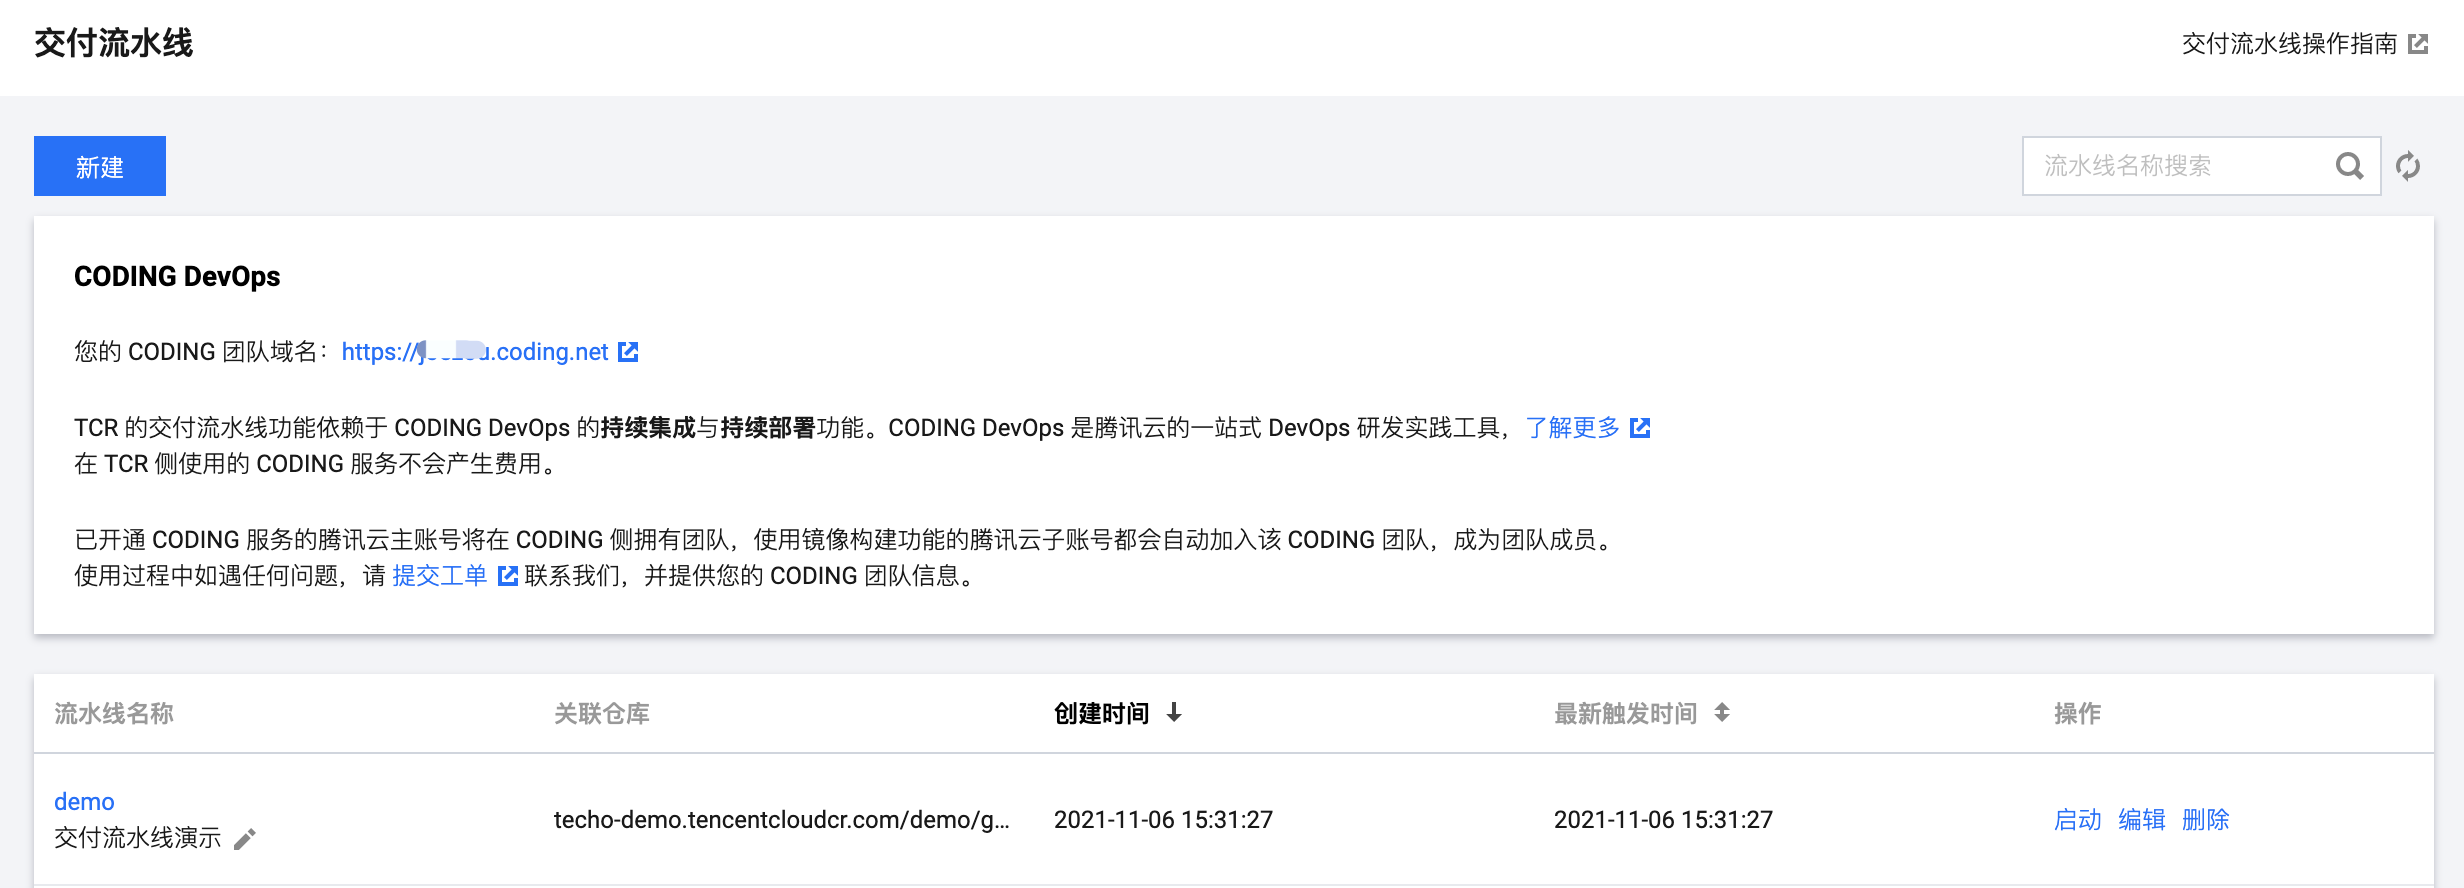Click the 流水线名称 column header
This screenshot has height=888, width=2464.
pos(114,713)
